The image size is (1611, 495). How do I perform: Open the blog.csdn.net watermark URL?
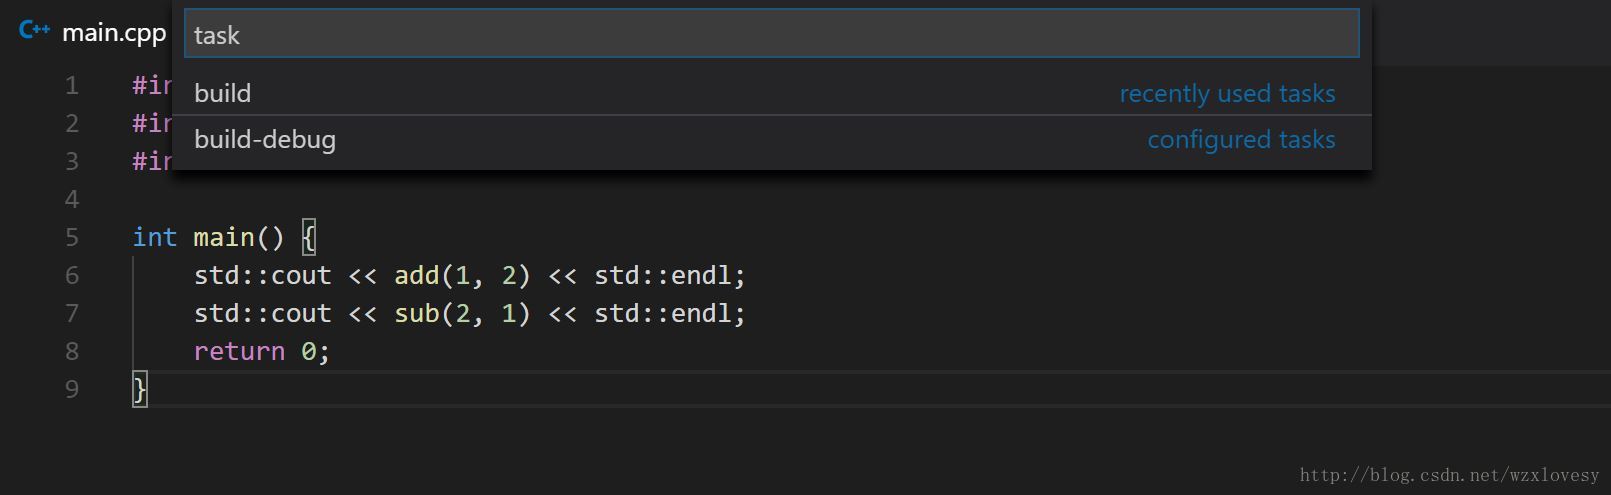point(1449,475)
